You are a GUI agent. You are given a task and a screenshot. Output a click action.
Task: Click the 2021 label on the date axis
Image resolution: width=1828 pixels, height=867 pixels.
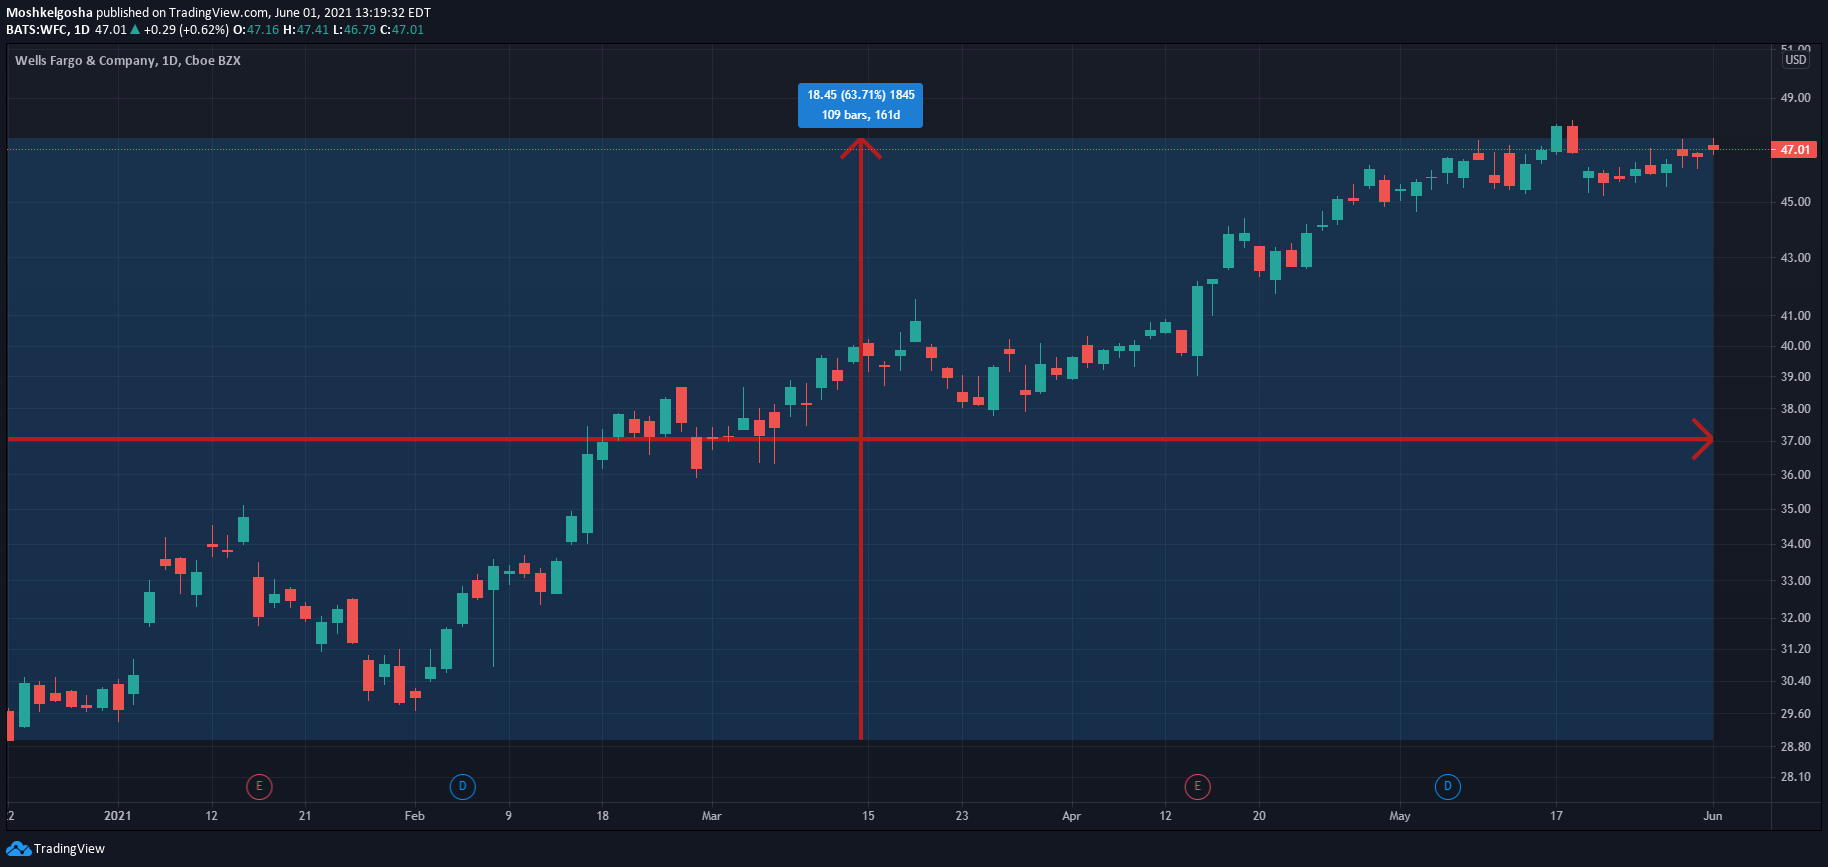coord(117,816)
